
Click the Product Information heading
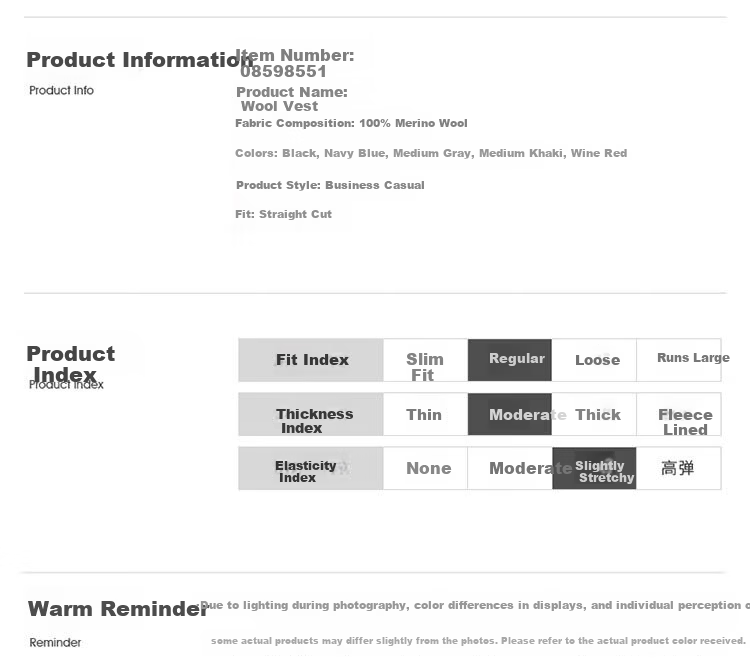(140, 60)
